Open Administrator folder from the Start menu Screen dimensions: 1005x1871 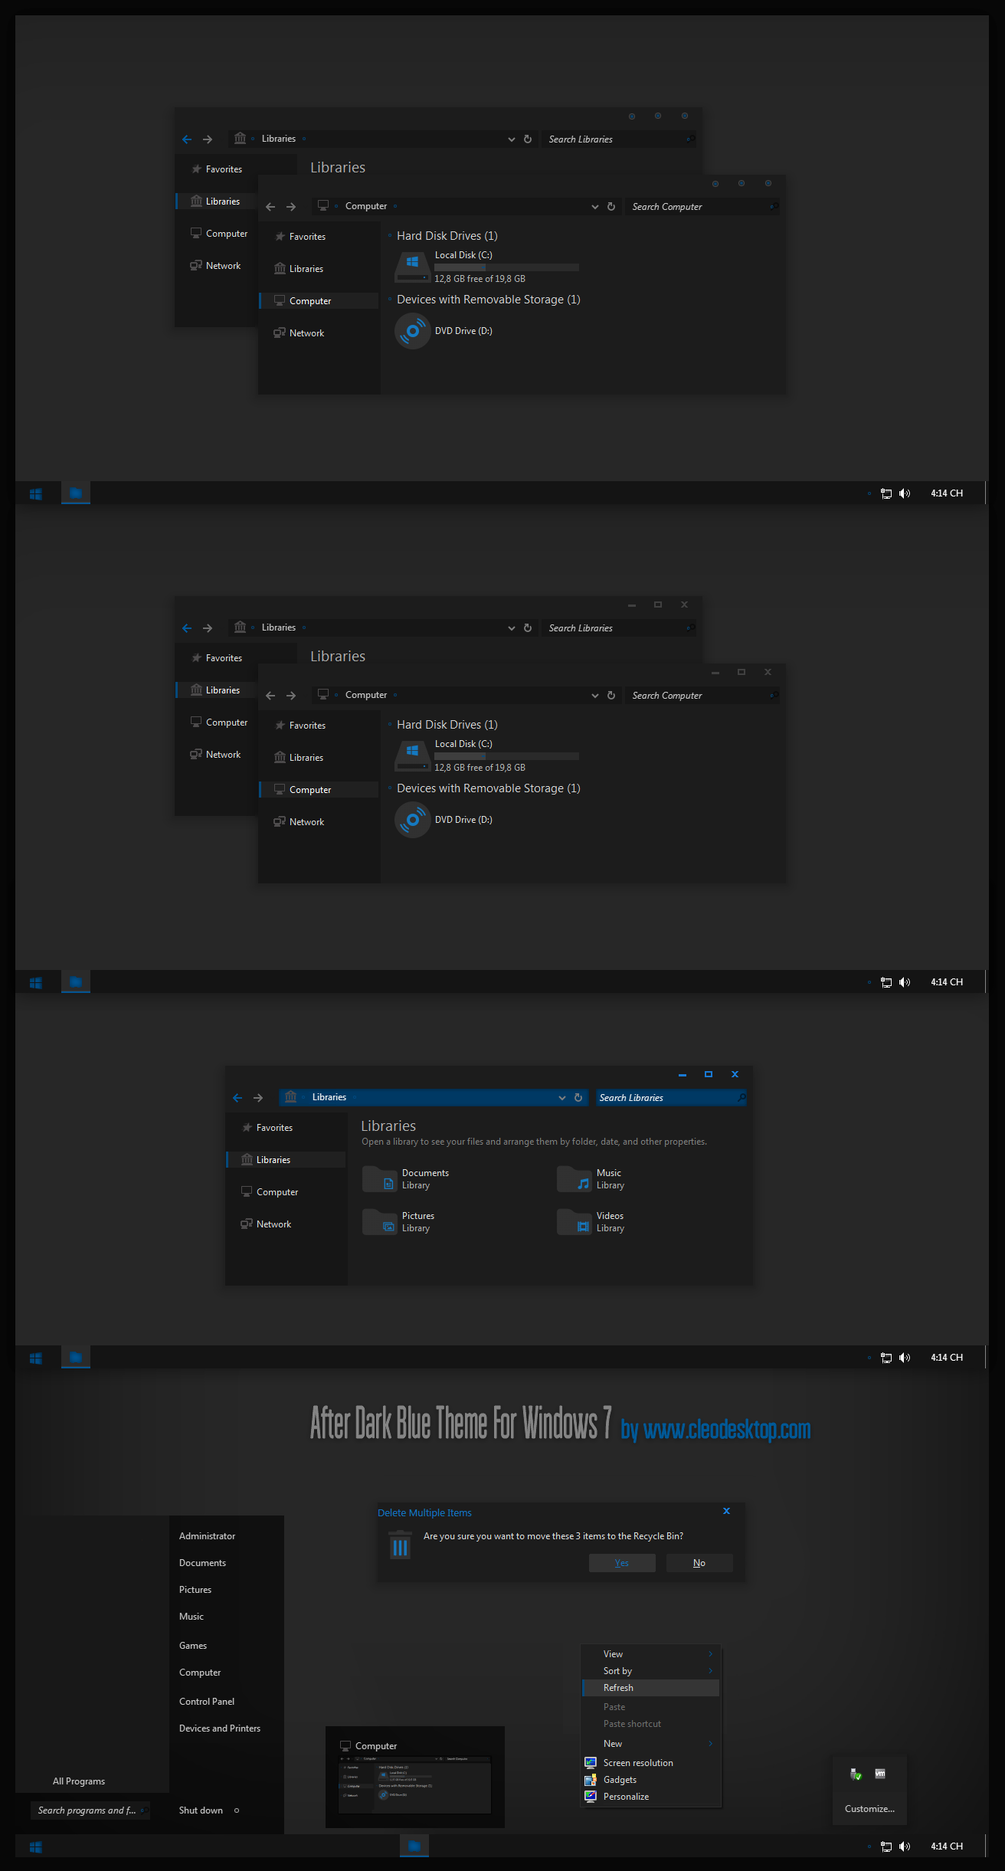click(x=207, y=1536)
